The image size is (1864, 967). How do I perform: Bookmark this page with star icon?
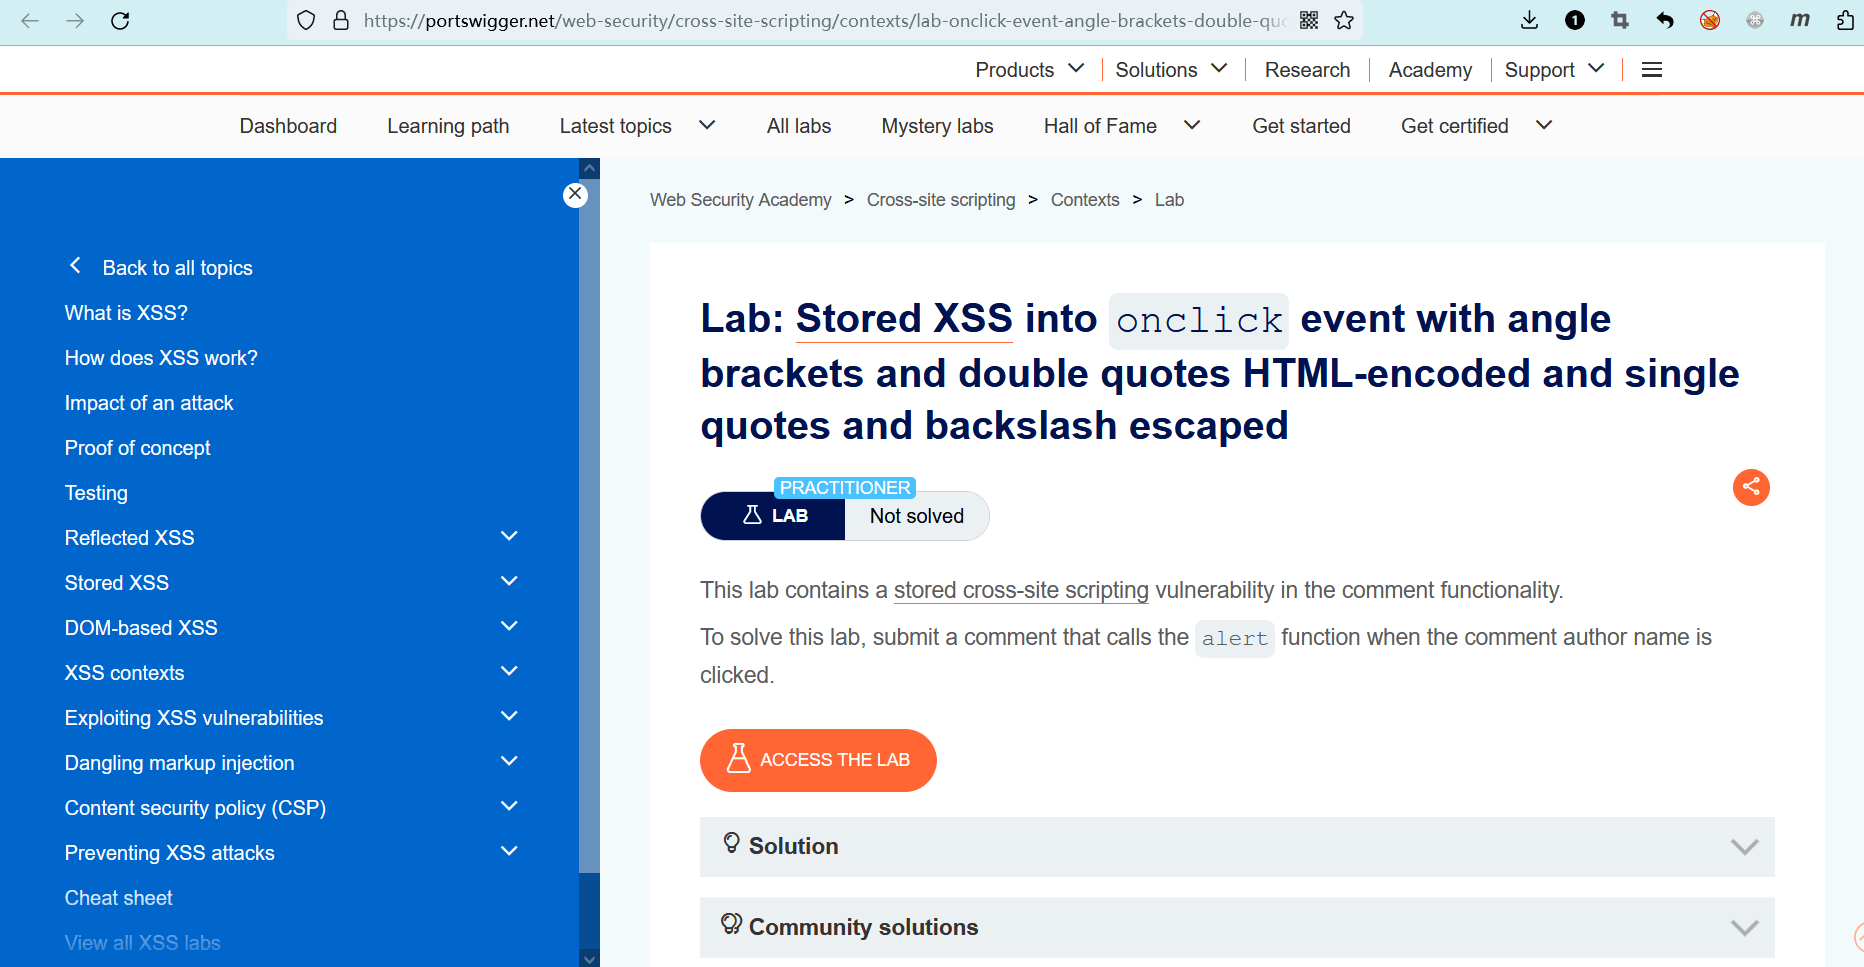[x=1344, y=21]
